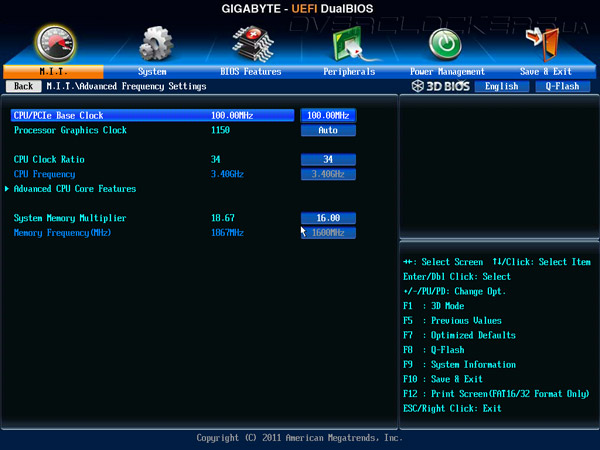Click the F12 : Print Screen help line
The height and width of the screenshot is (450, 600).
click(496, 394)
